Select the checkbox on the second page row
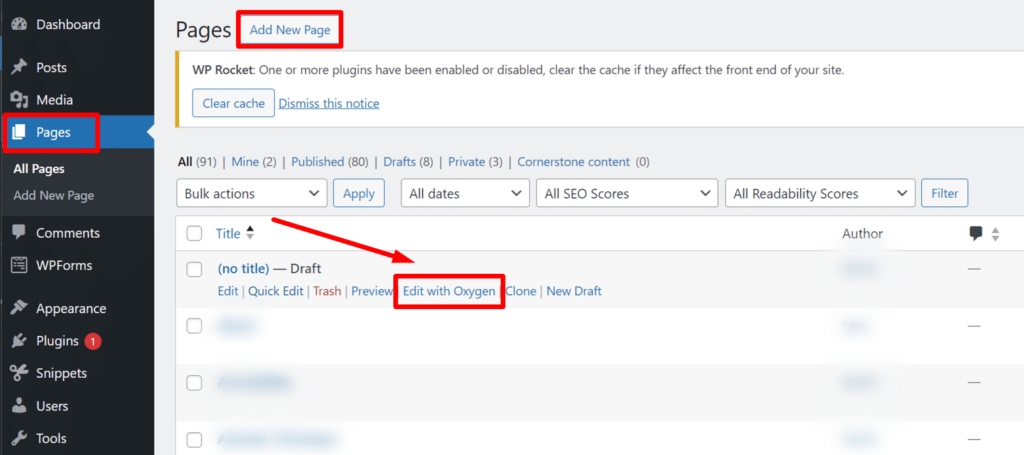Image resolution: width=1024 pixels, height=455 pixels. 194,326
